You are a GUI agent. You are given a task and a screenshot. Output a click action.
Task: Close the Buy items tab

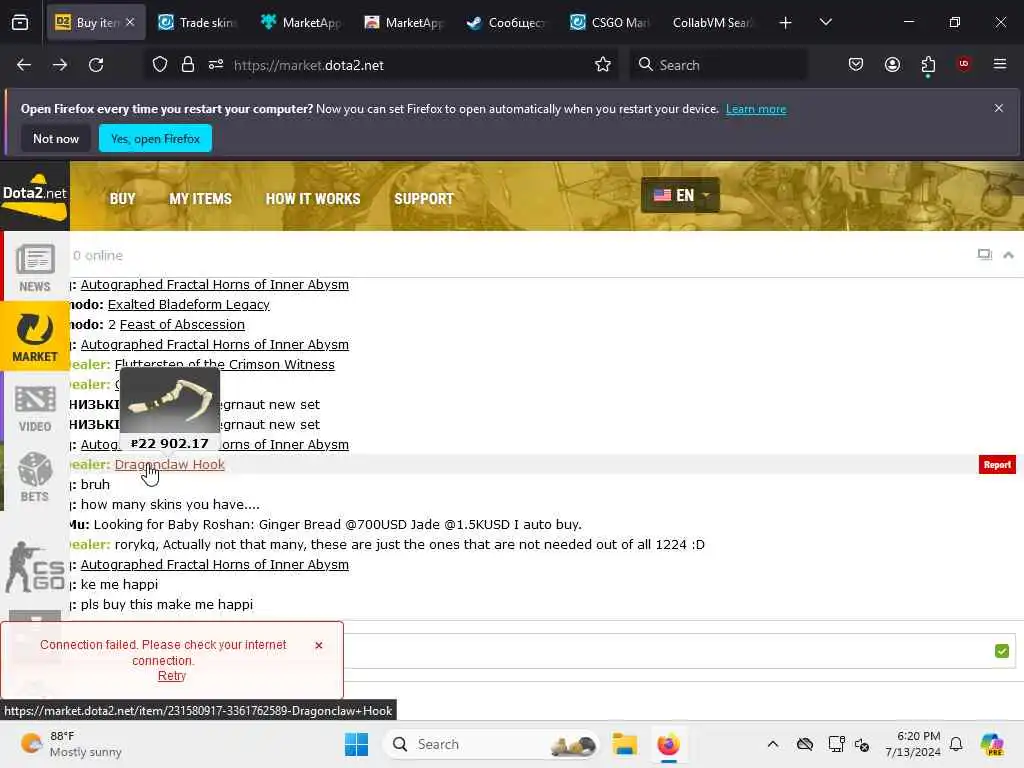130,22
